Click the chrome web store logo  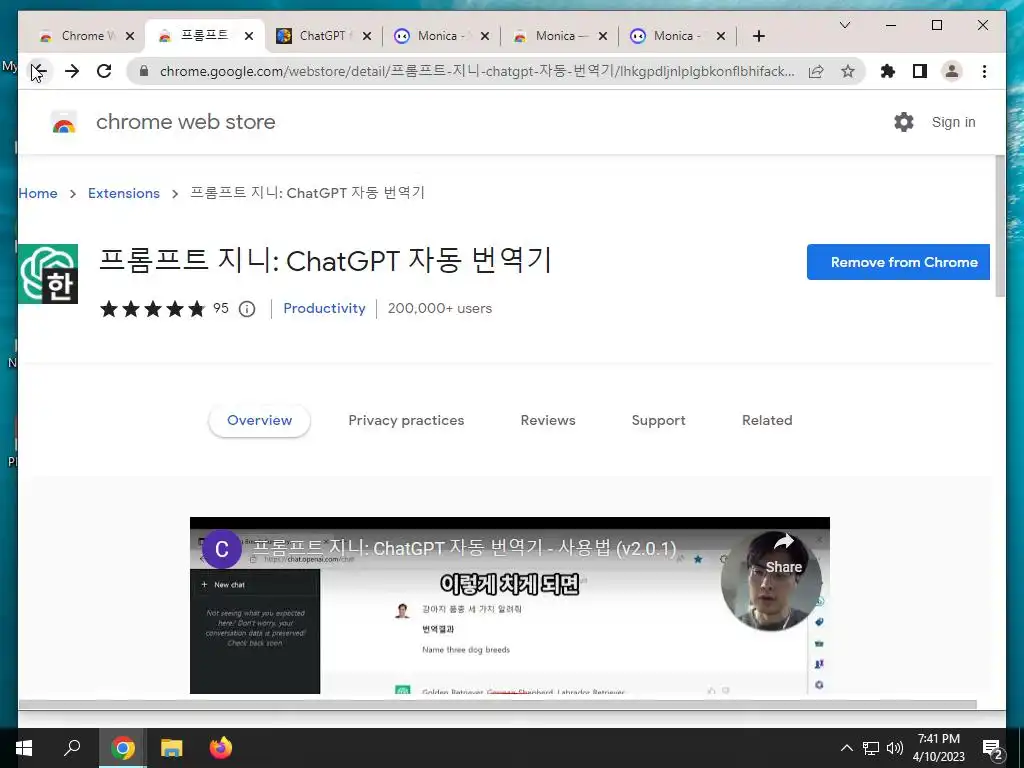(x=64, y=122)
